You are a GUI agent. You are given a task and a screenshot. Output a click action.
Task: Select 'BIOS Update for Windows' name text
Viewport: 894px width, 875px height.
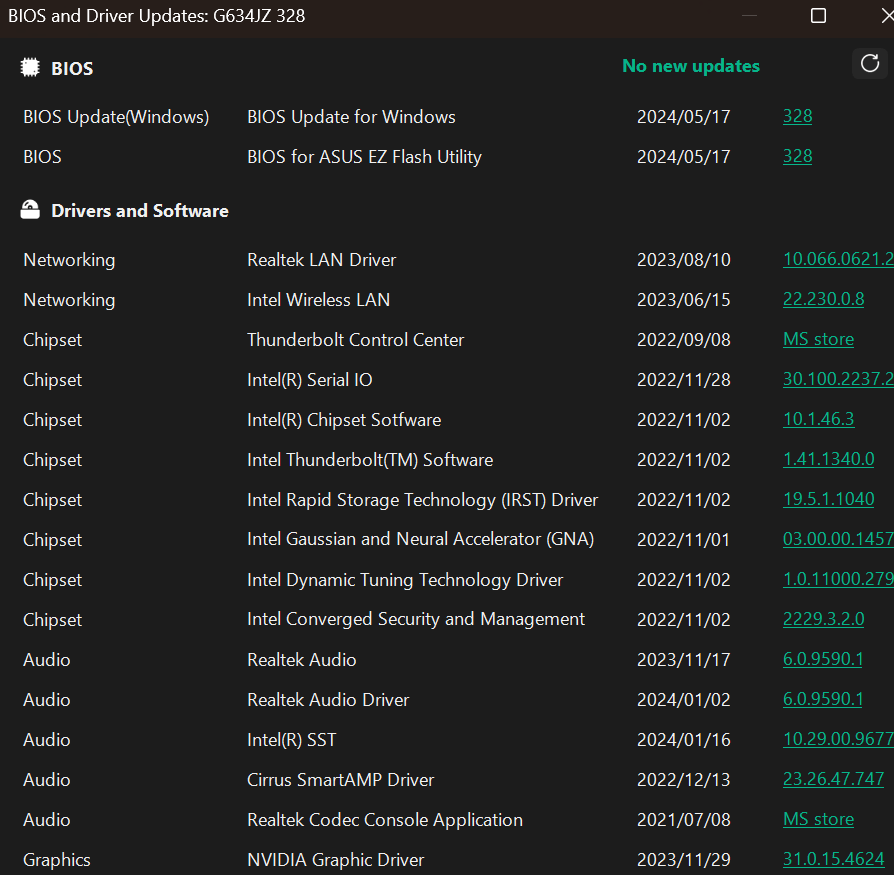click(x=351, y=117)
